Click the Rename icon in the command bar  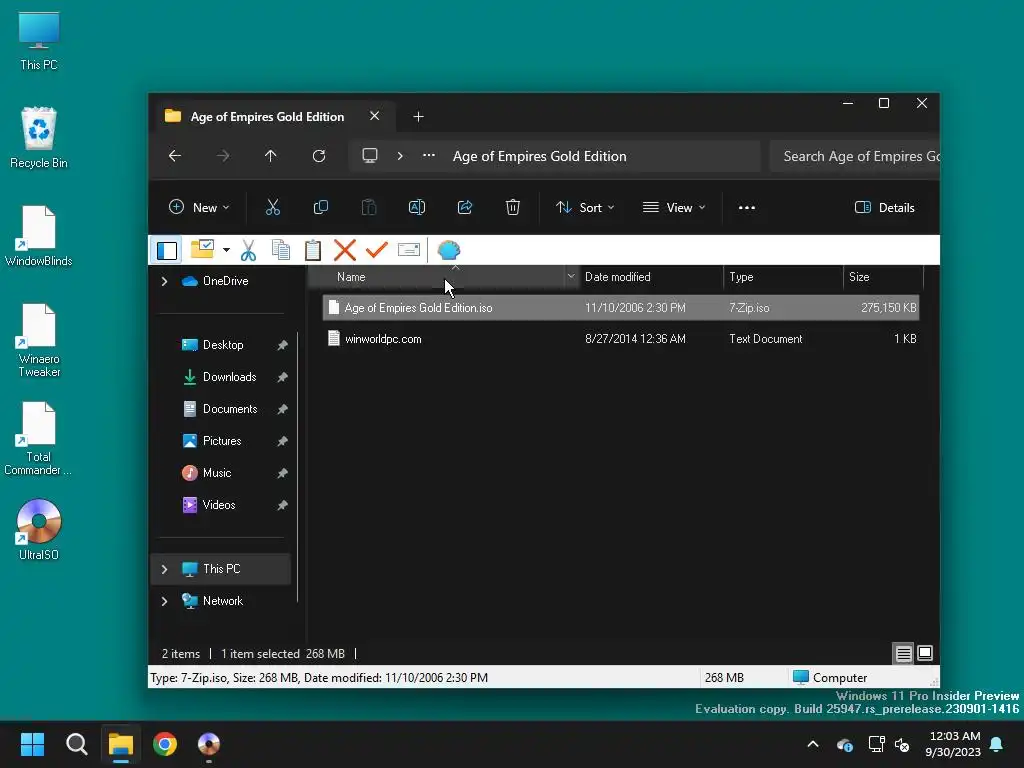(417, 208)
